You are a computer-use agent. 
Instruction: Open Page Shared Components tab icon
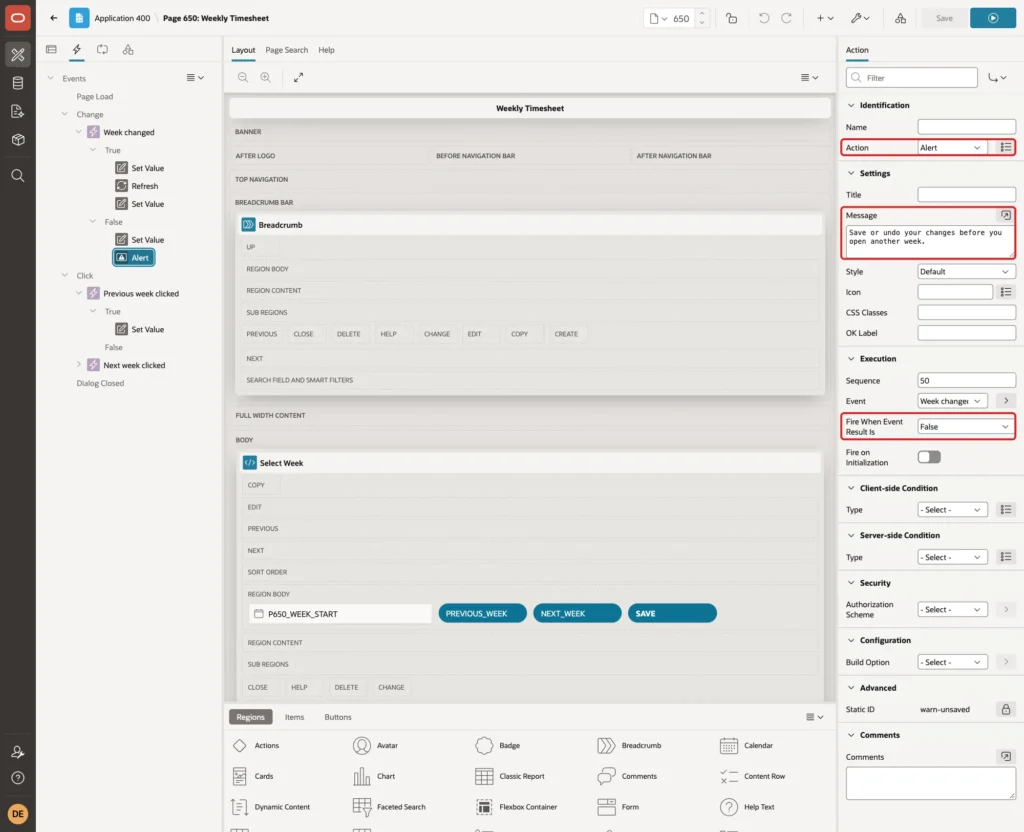[x=128, y=50]
